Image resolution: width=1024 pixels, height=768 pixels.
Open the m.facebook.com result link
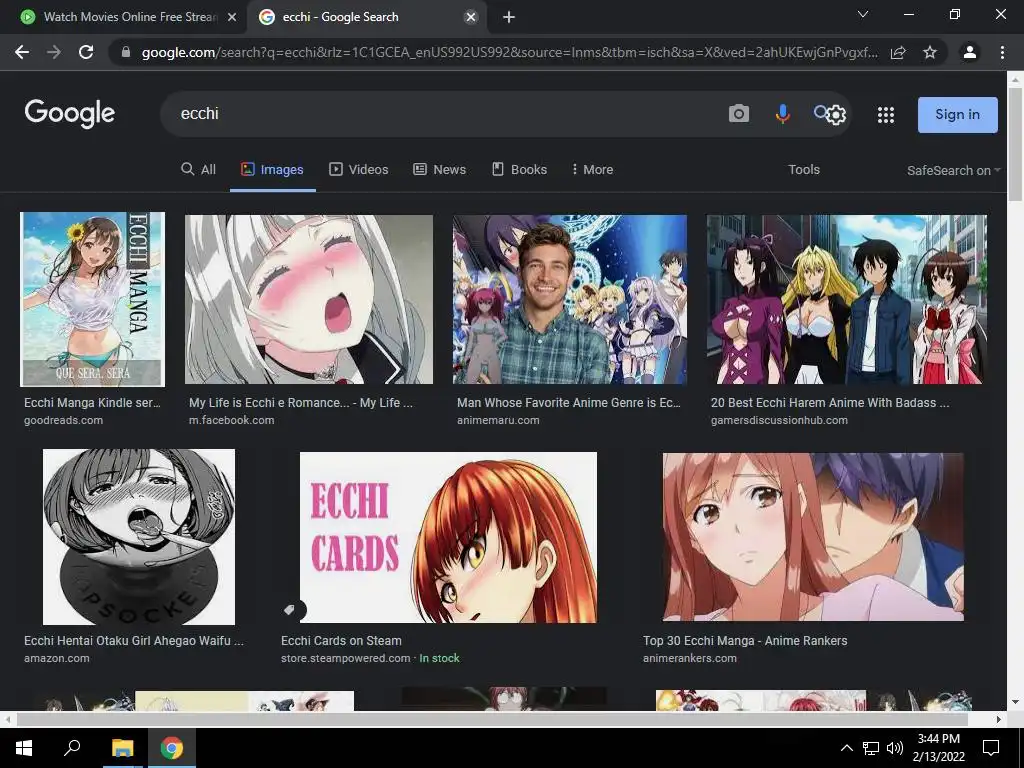coord(231,420)
